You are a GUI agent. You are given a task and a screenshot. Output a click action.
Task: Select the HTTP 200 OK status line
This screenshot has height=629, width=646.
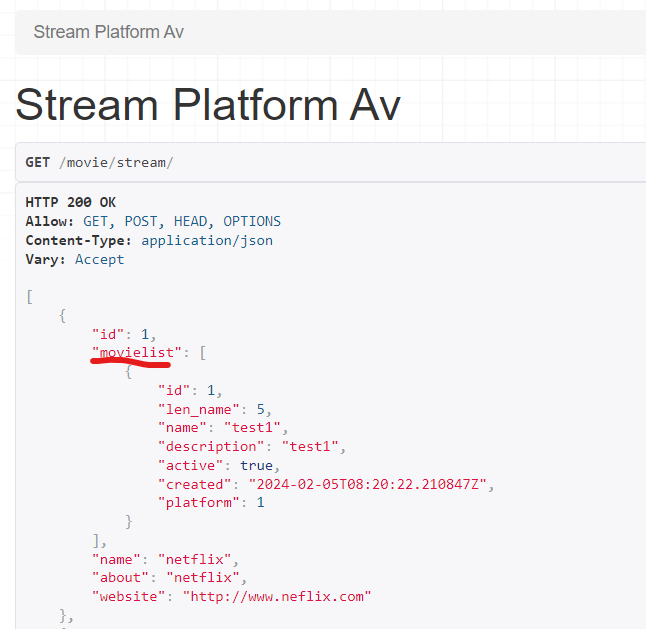71,202
